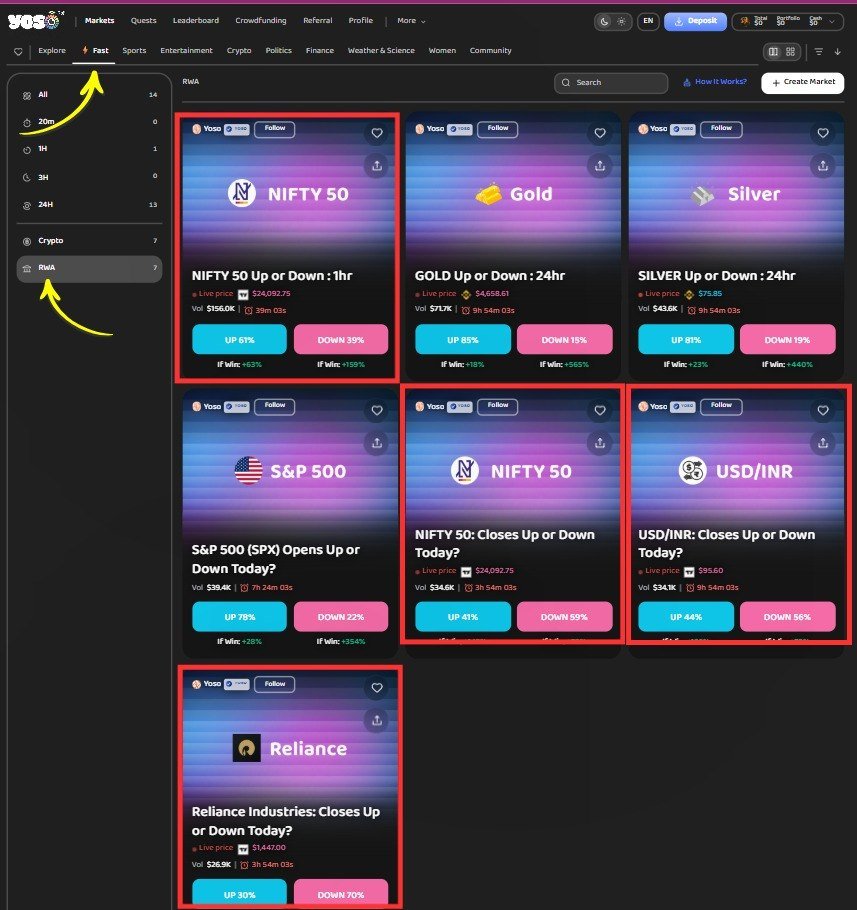Click the YOSO logo

(34, 21)
